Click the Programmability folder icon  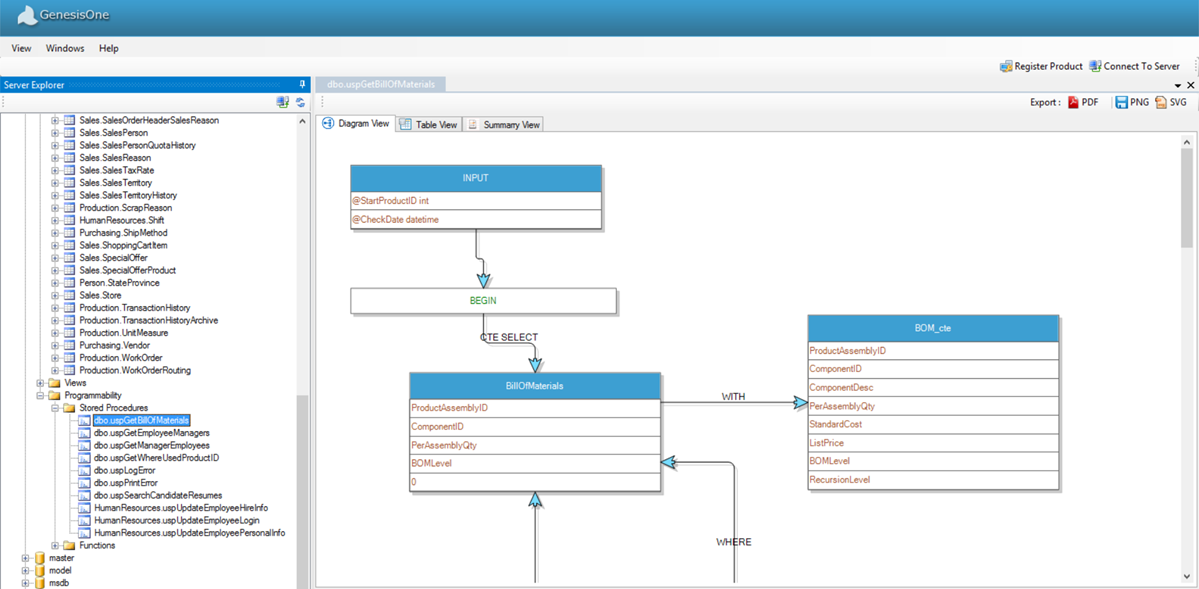tap(54, 395)
